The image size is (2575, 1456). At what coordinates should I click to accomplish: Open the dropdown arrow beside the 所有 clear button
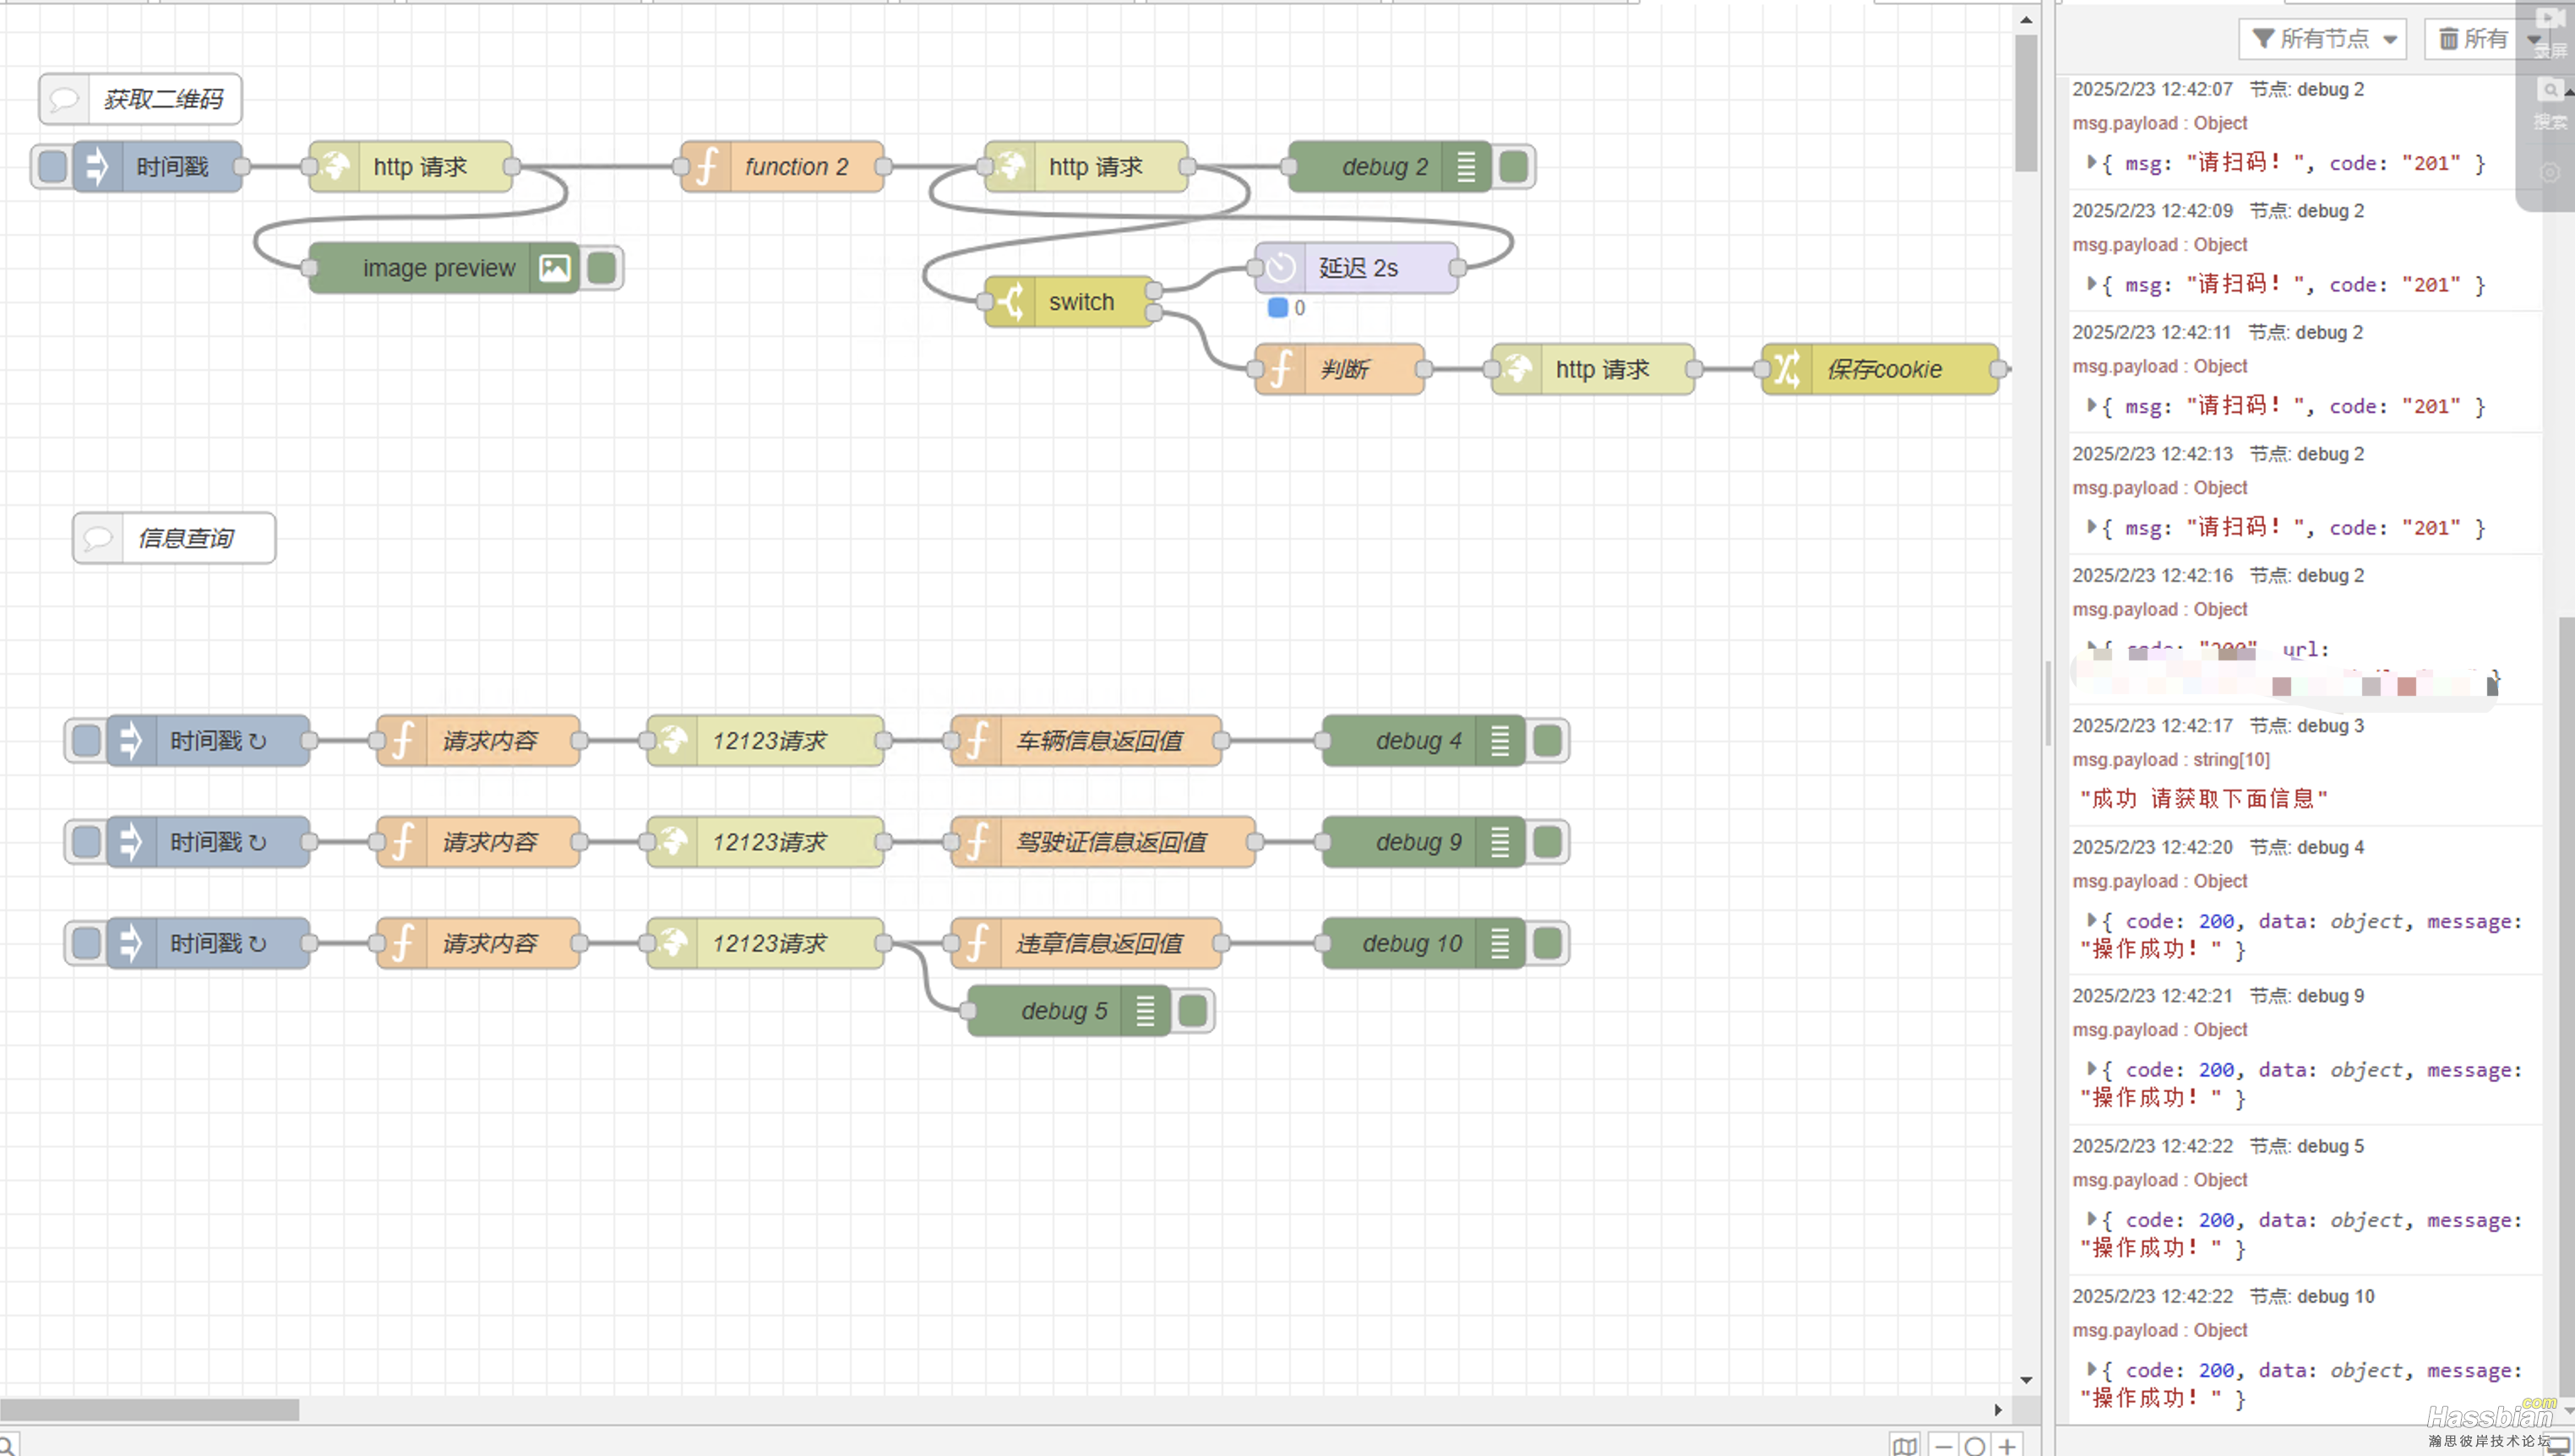2534,39
